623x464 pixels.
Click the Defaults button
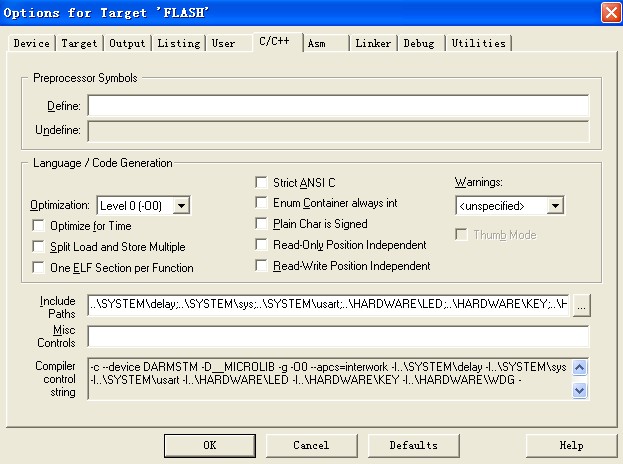tap(414, 445)
